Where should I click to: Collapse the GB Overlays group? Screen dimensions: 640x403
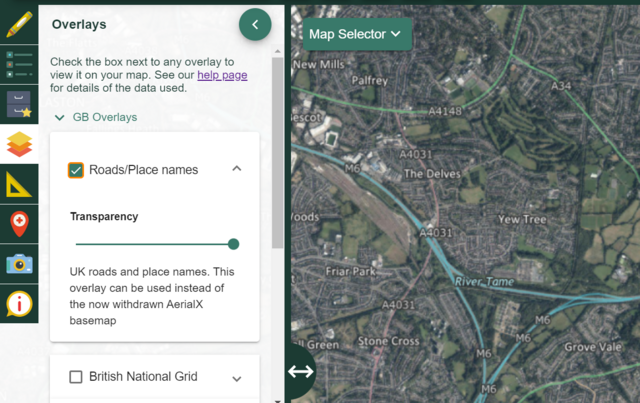pyautogui.click(x=60, y=117)
